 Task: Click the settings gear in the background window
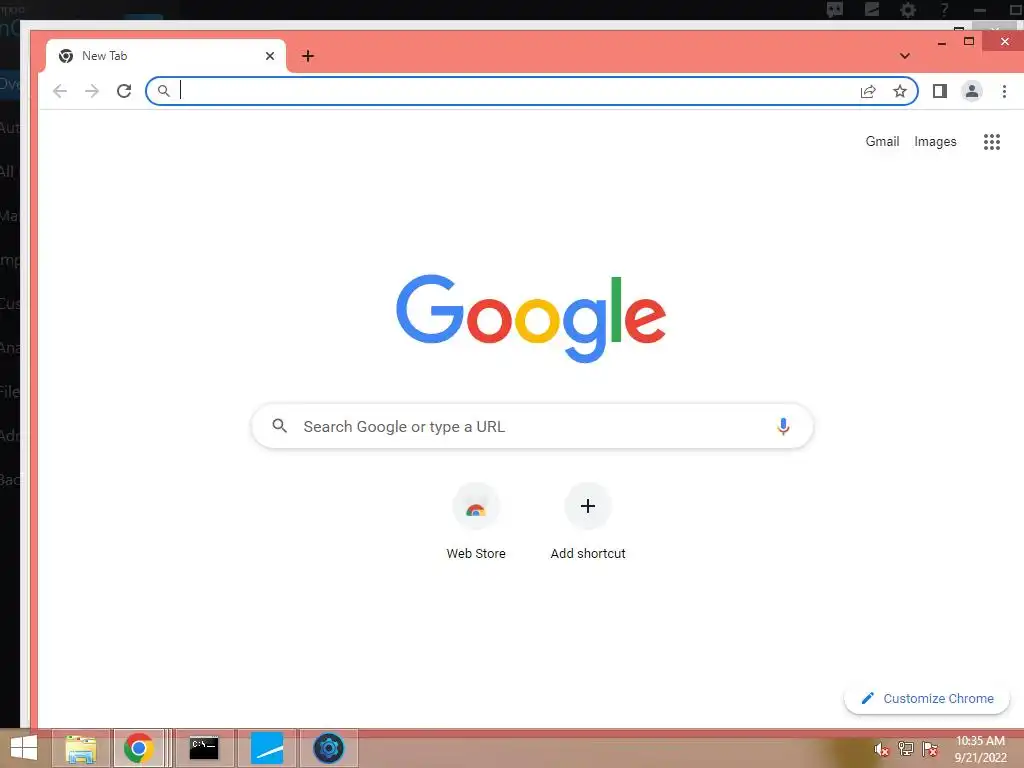coord(908,9)
